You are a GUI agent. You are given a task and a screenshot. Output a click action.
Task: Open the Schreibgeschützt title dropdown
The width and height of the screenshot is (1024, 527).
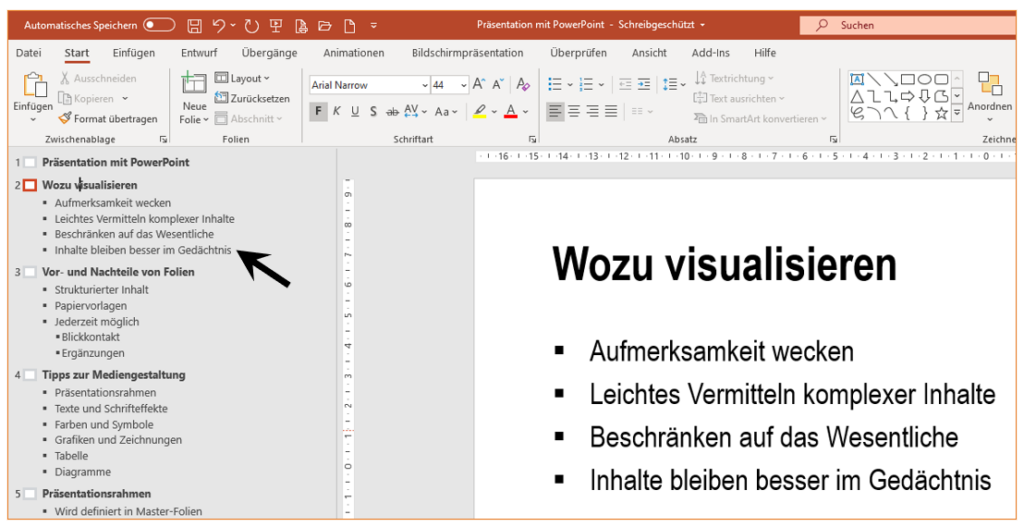(x=702, y=25)
